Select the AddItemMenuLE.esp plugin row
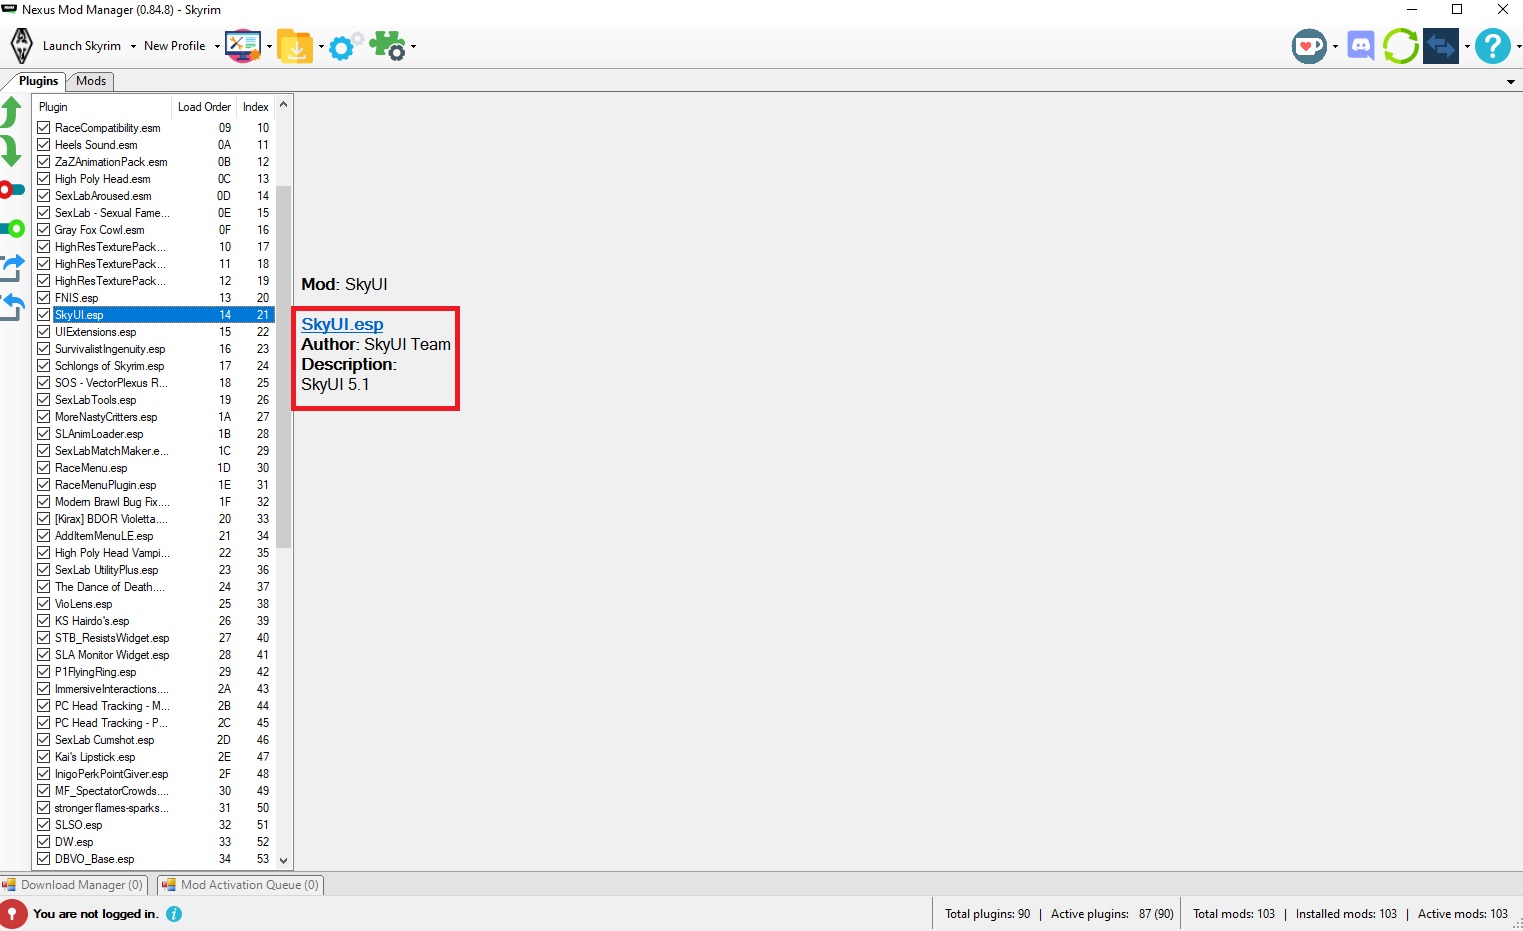 (154, 536)
